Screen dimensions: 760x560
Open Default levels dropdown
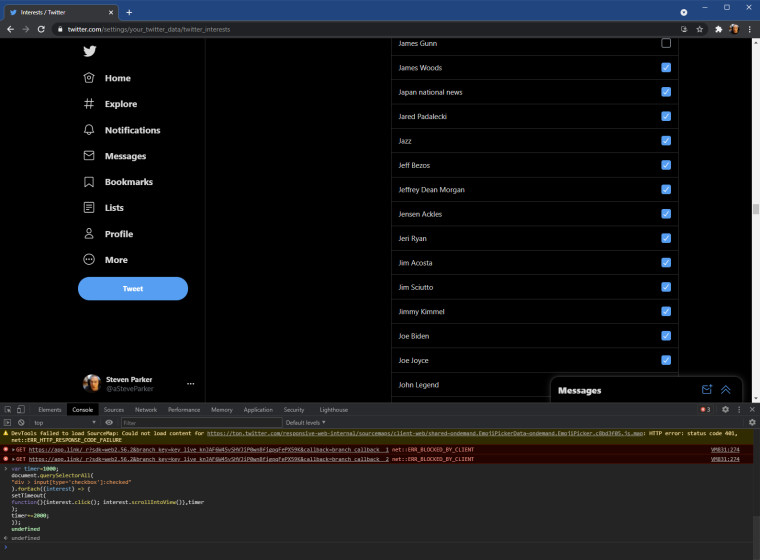(x=305, y=422)
